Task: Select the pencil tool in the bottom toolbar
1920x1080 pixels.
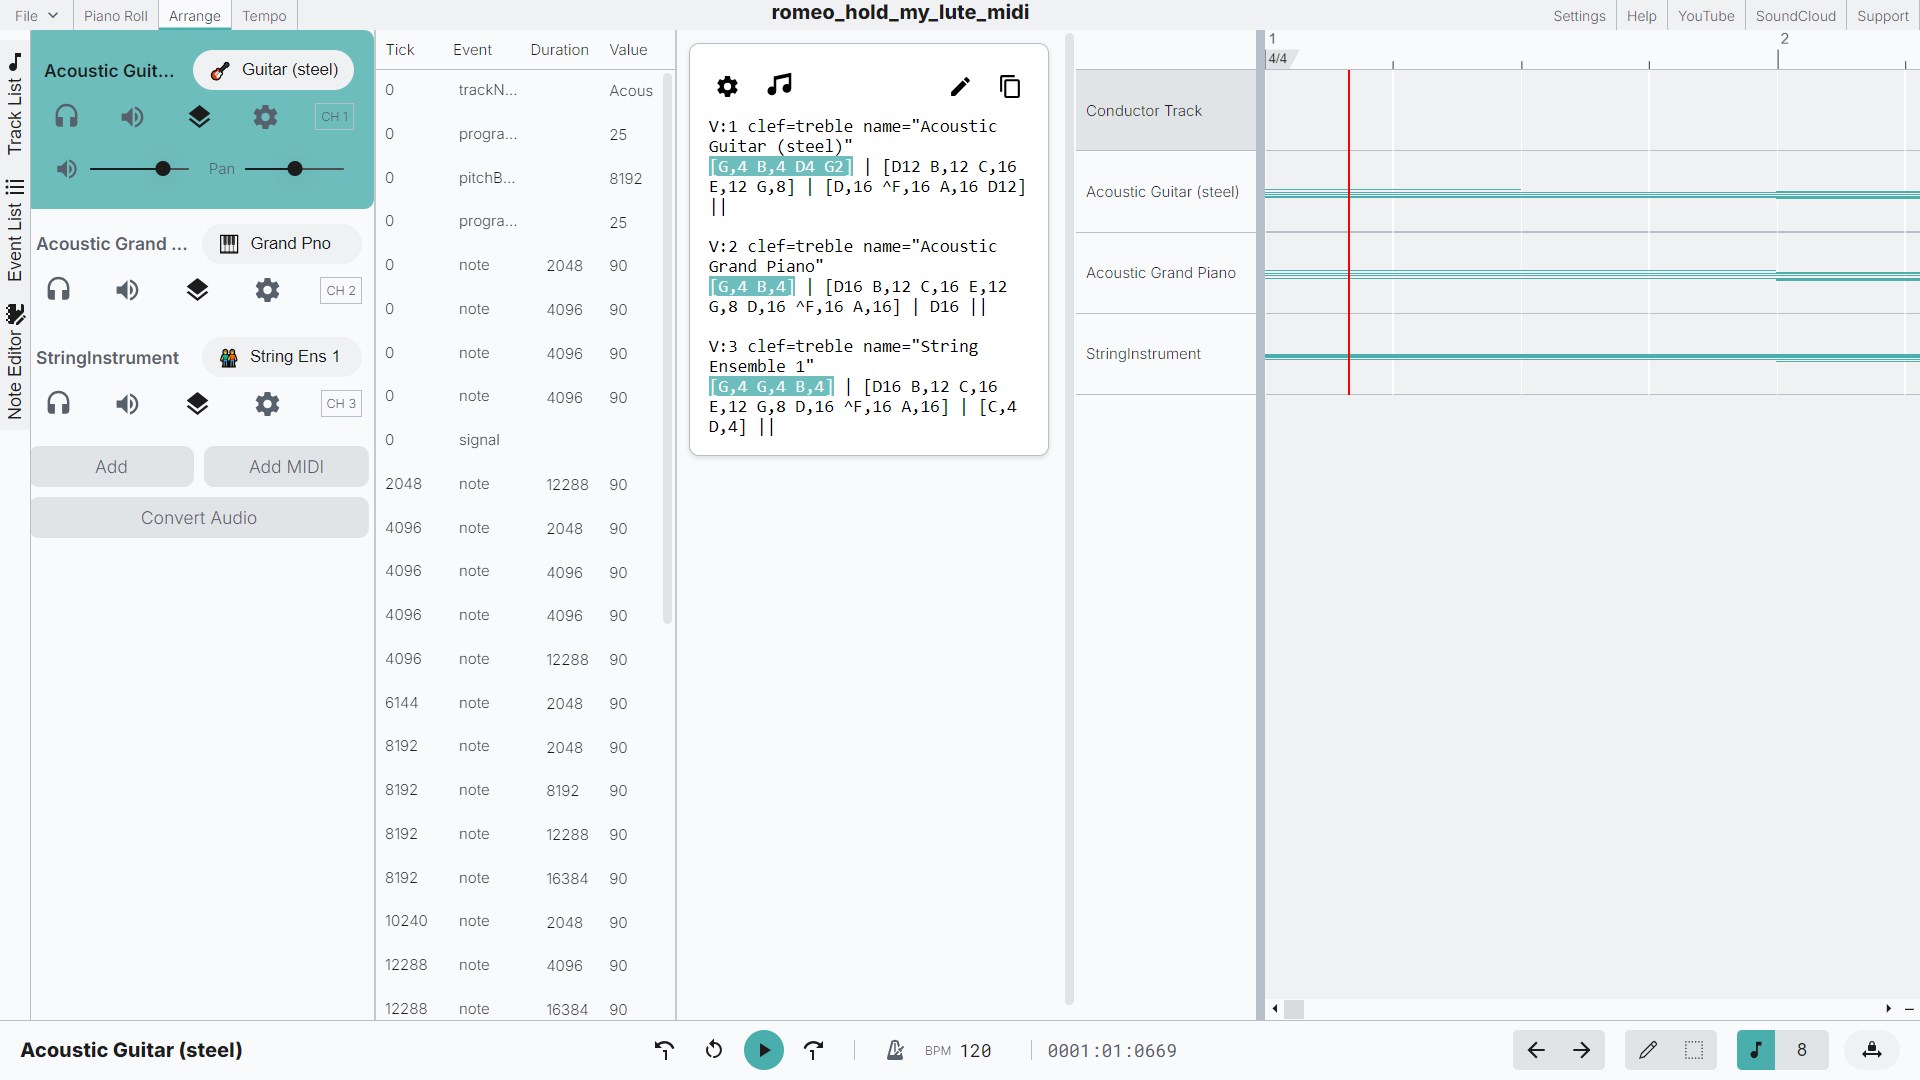Action: pos(1648,1050)
